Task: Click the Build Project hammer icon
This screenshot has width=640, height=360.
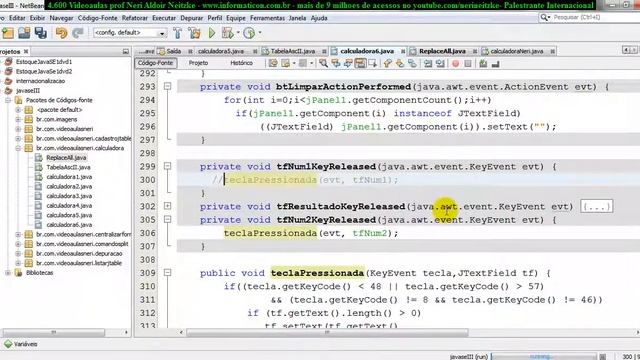Action: (x=178, y=33)
